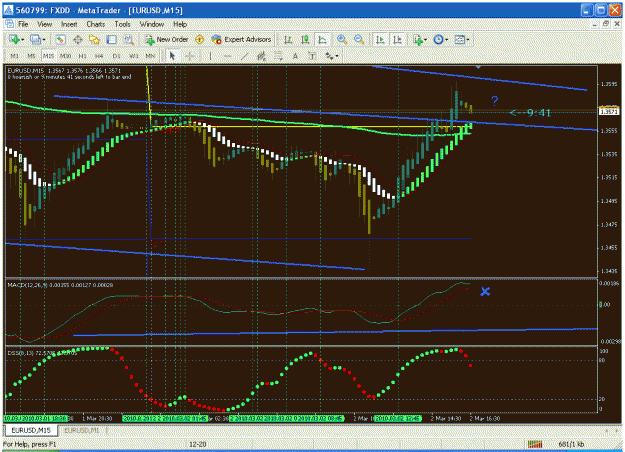This screenshot has width=625, height=452.
Task: Click the blue X mark in MACD window
Action: [x=485, y=292]
